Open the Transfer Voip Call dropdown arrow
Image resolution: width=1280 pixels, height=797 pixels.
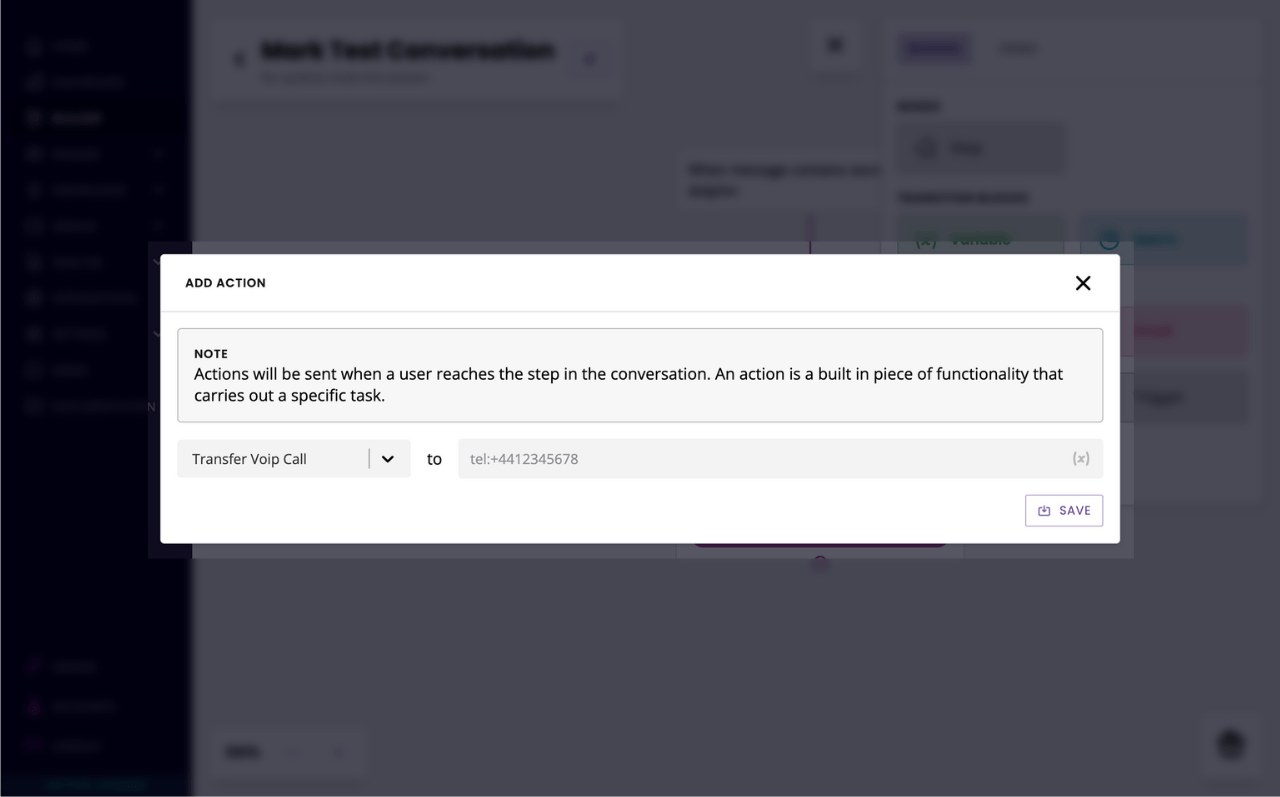point(388,459)
